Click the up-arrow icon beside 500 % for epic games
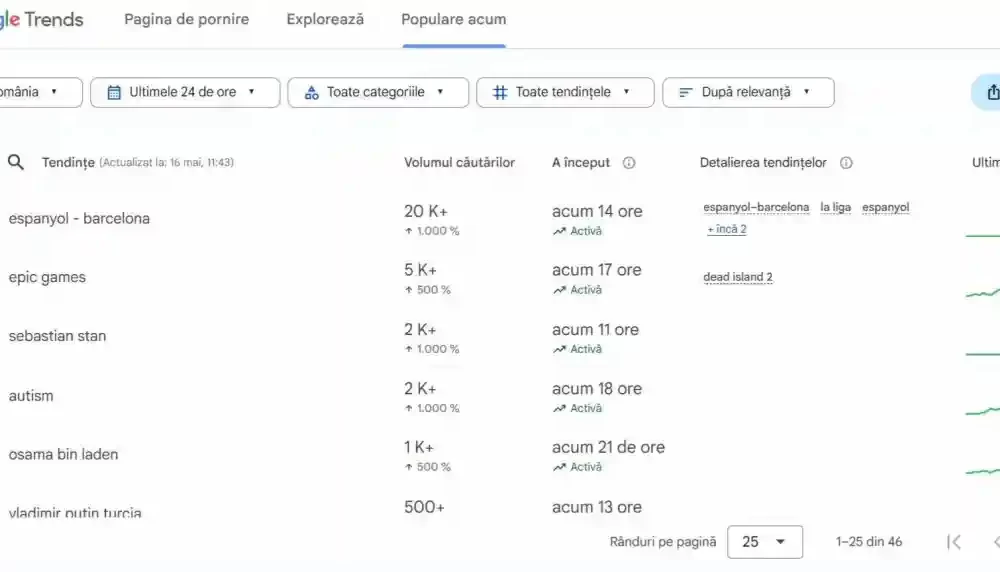The width and height of the screenshot is (1000, 572). (x=409, y=290)
